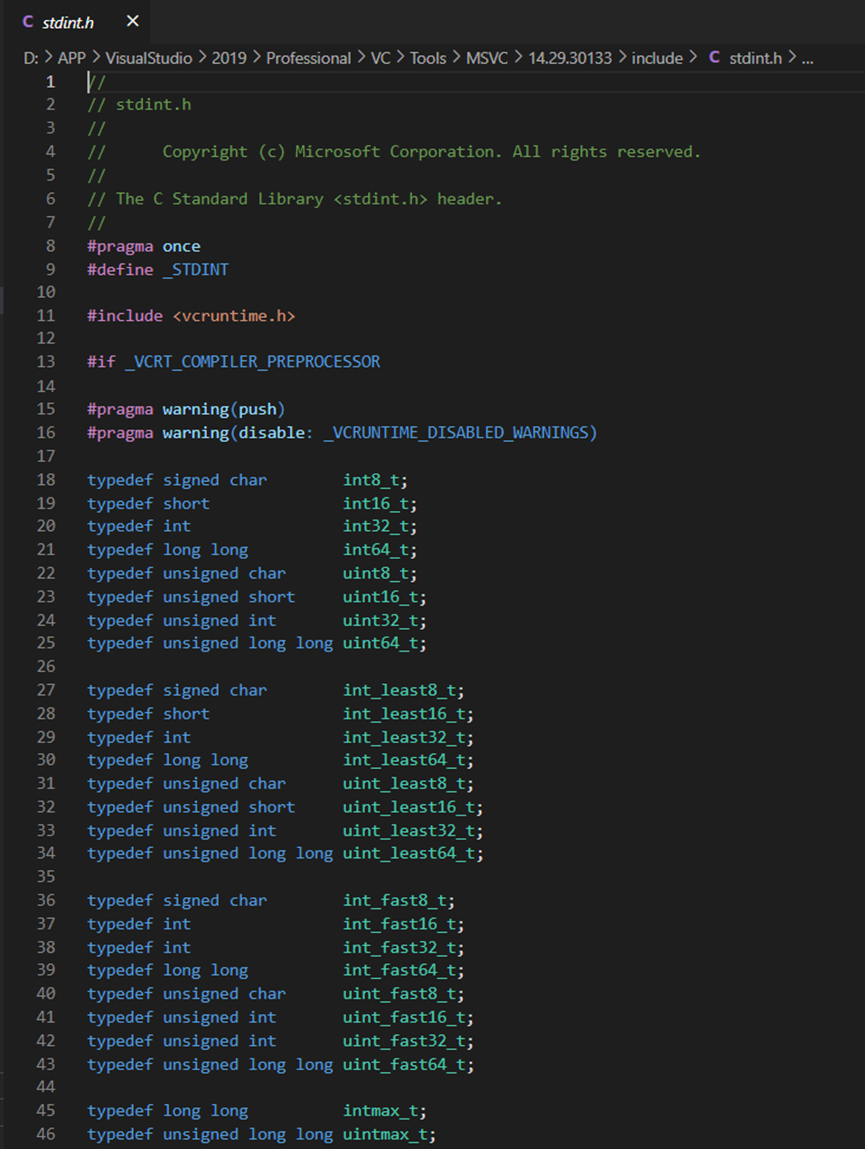Close the stdint.h tab
Image resolution: width=865 pixels, height=1149 pixels.
(x=133, y=21)
